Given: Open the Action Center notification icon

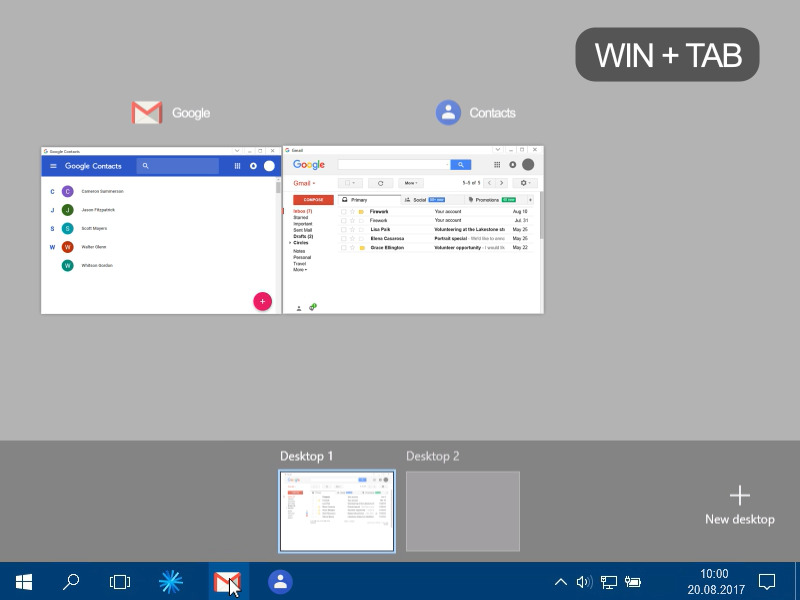Looking at the screenshot, I should [767, 582].
